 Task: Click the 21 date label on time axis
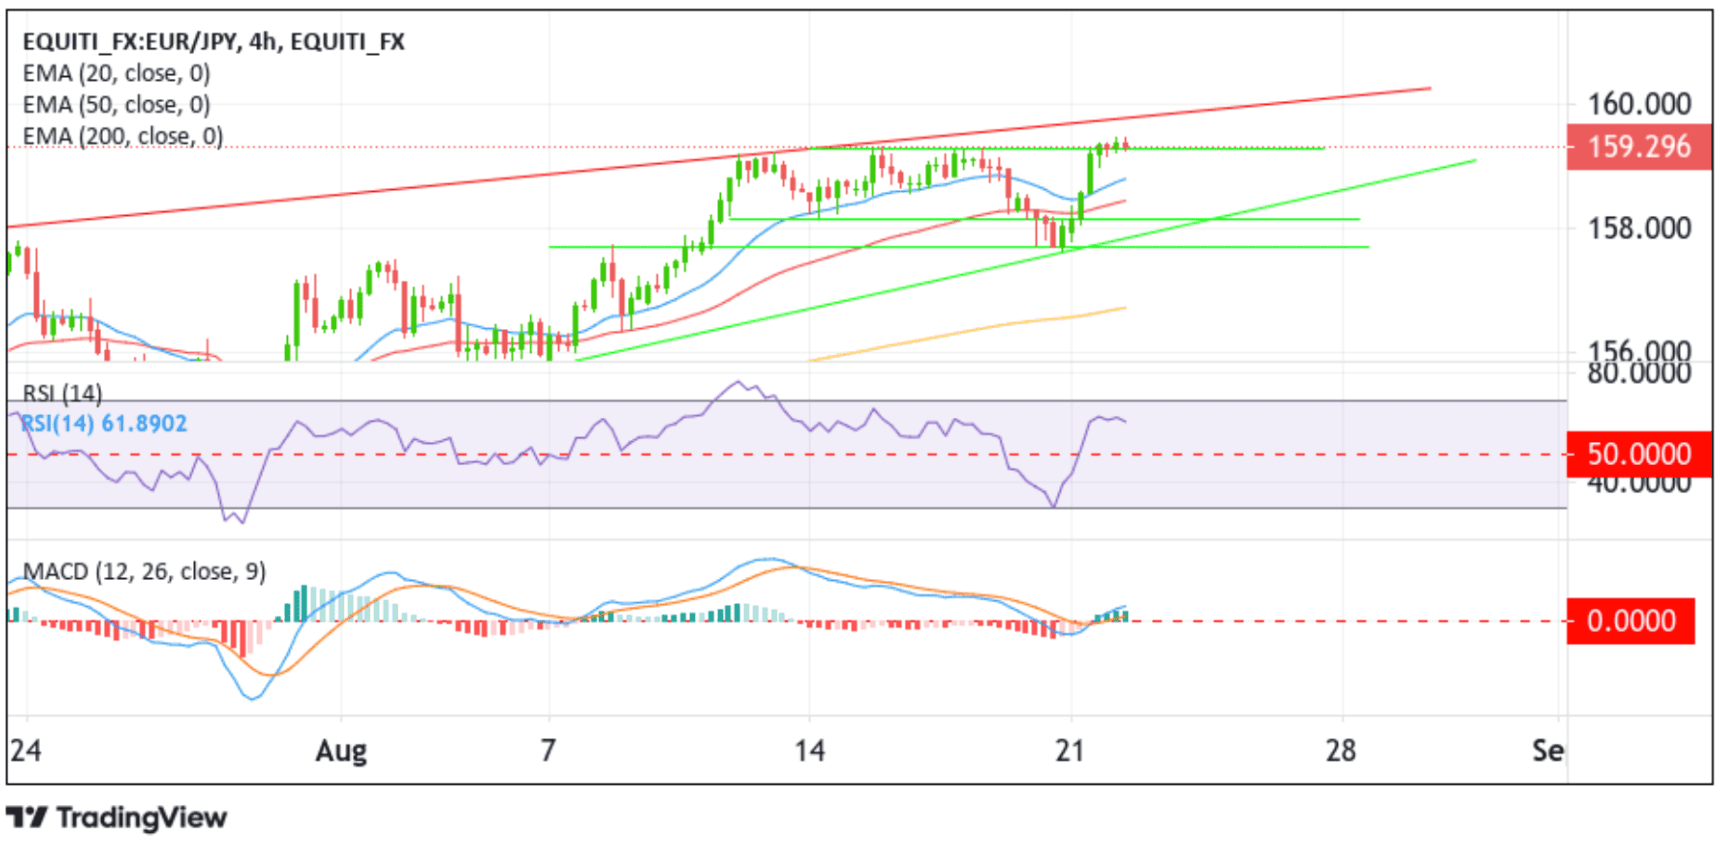(1070, 750)
